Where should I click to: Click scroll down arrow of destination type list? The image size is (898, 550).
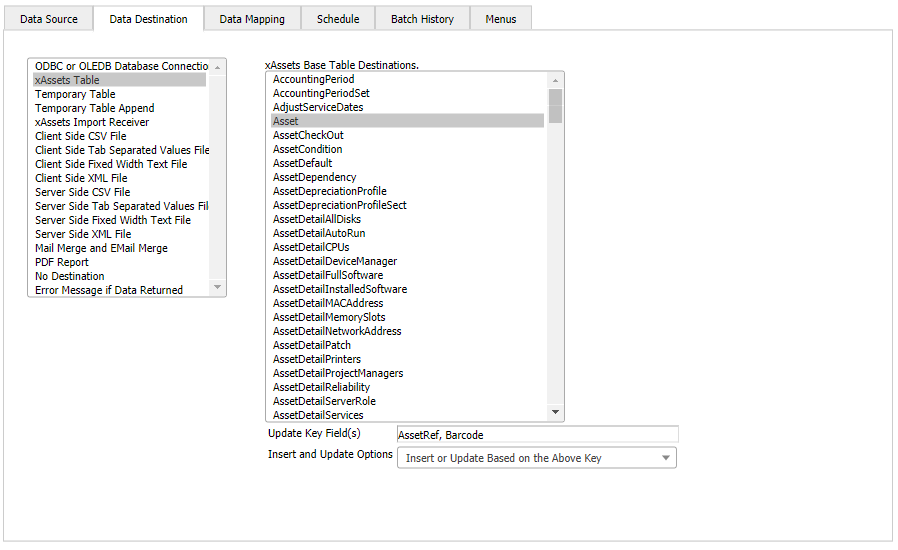point(218,287)
